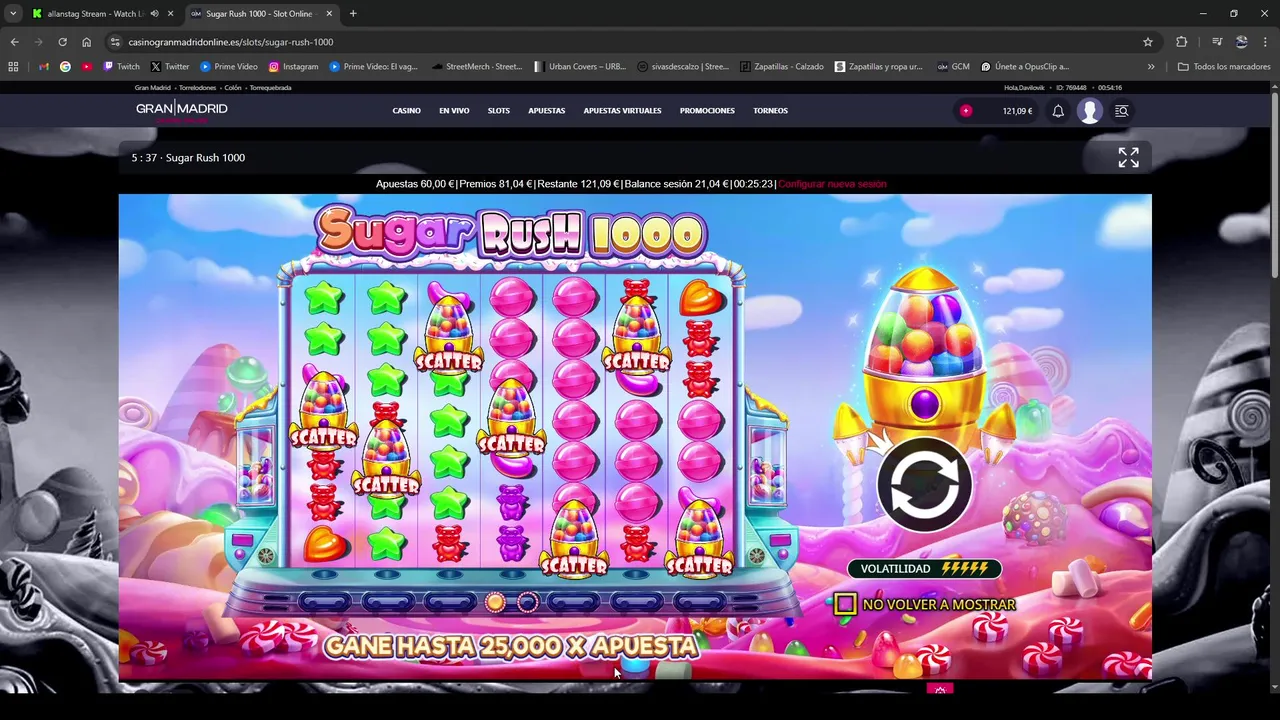
Task: Select the second intro page dot
Action: click(527, 602)
